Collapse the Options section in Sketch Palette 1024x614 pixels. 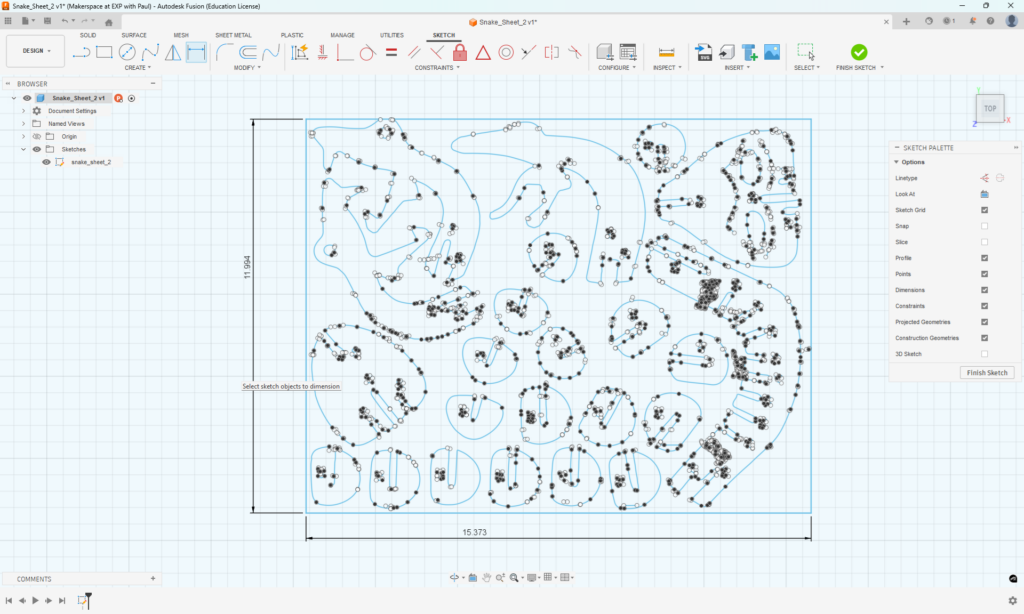click(x=897, y=162)
